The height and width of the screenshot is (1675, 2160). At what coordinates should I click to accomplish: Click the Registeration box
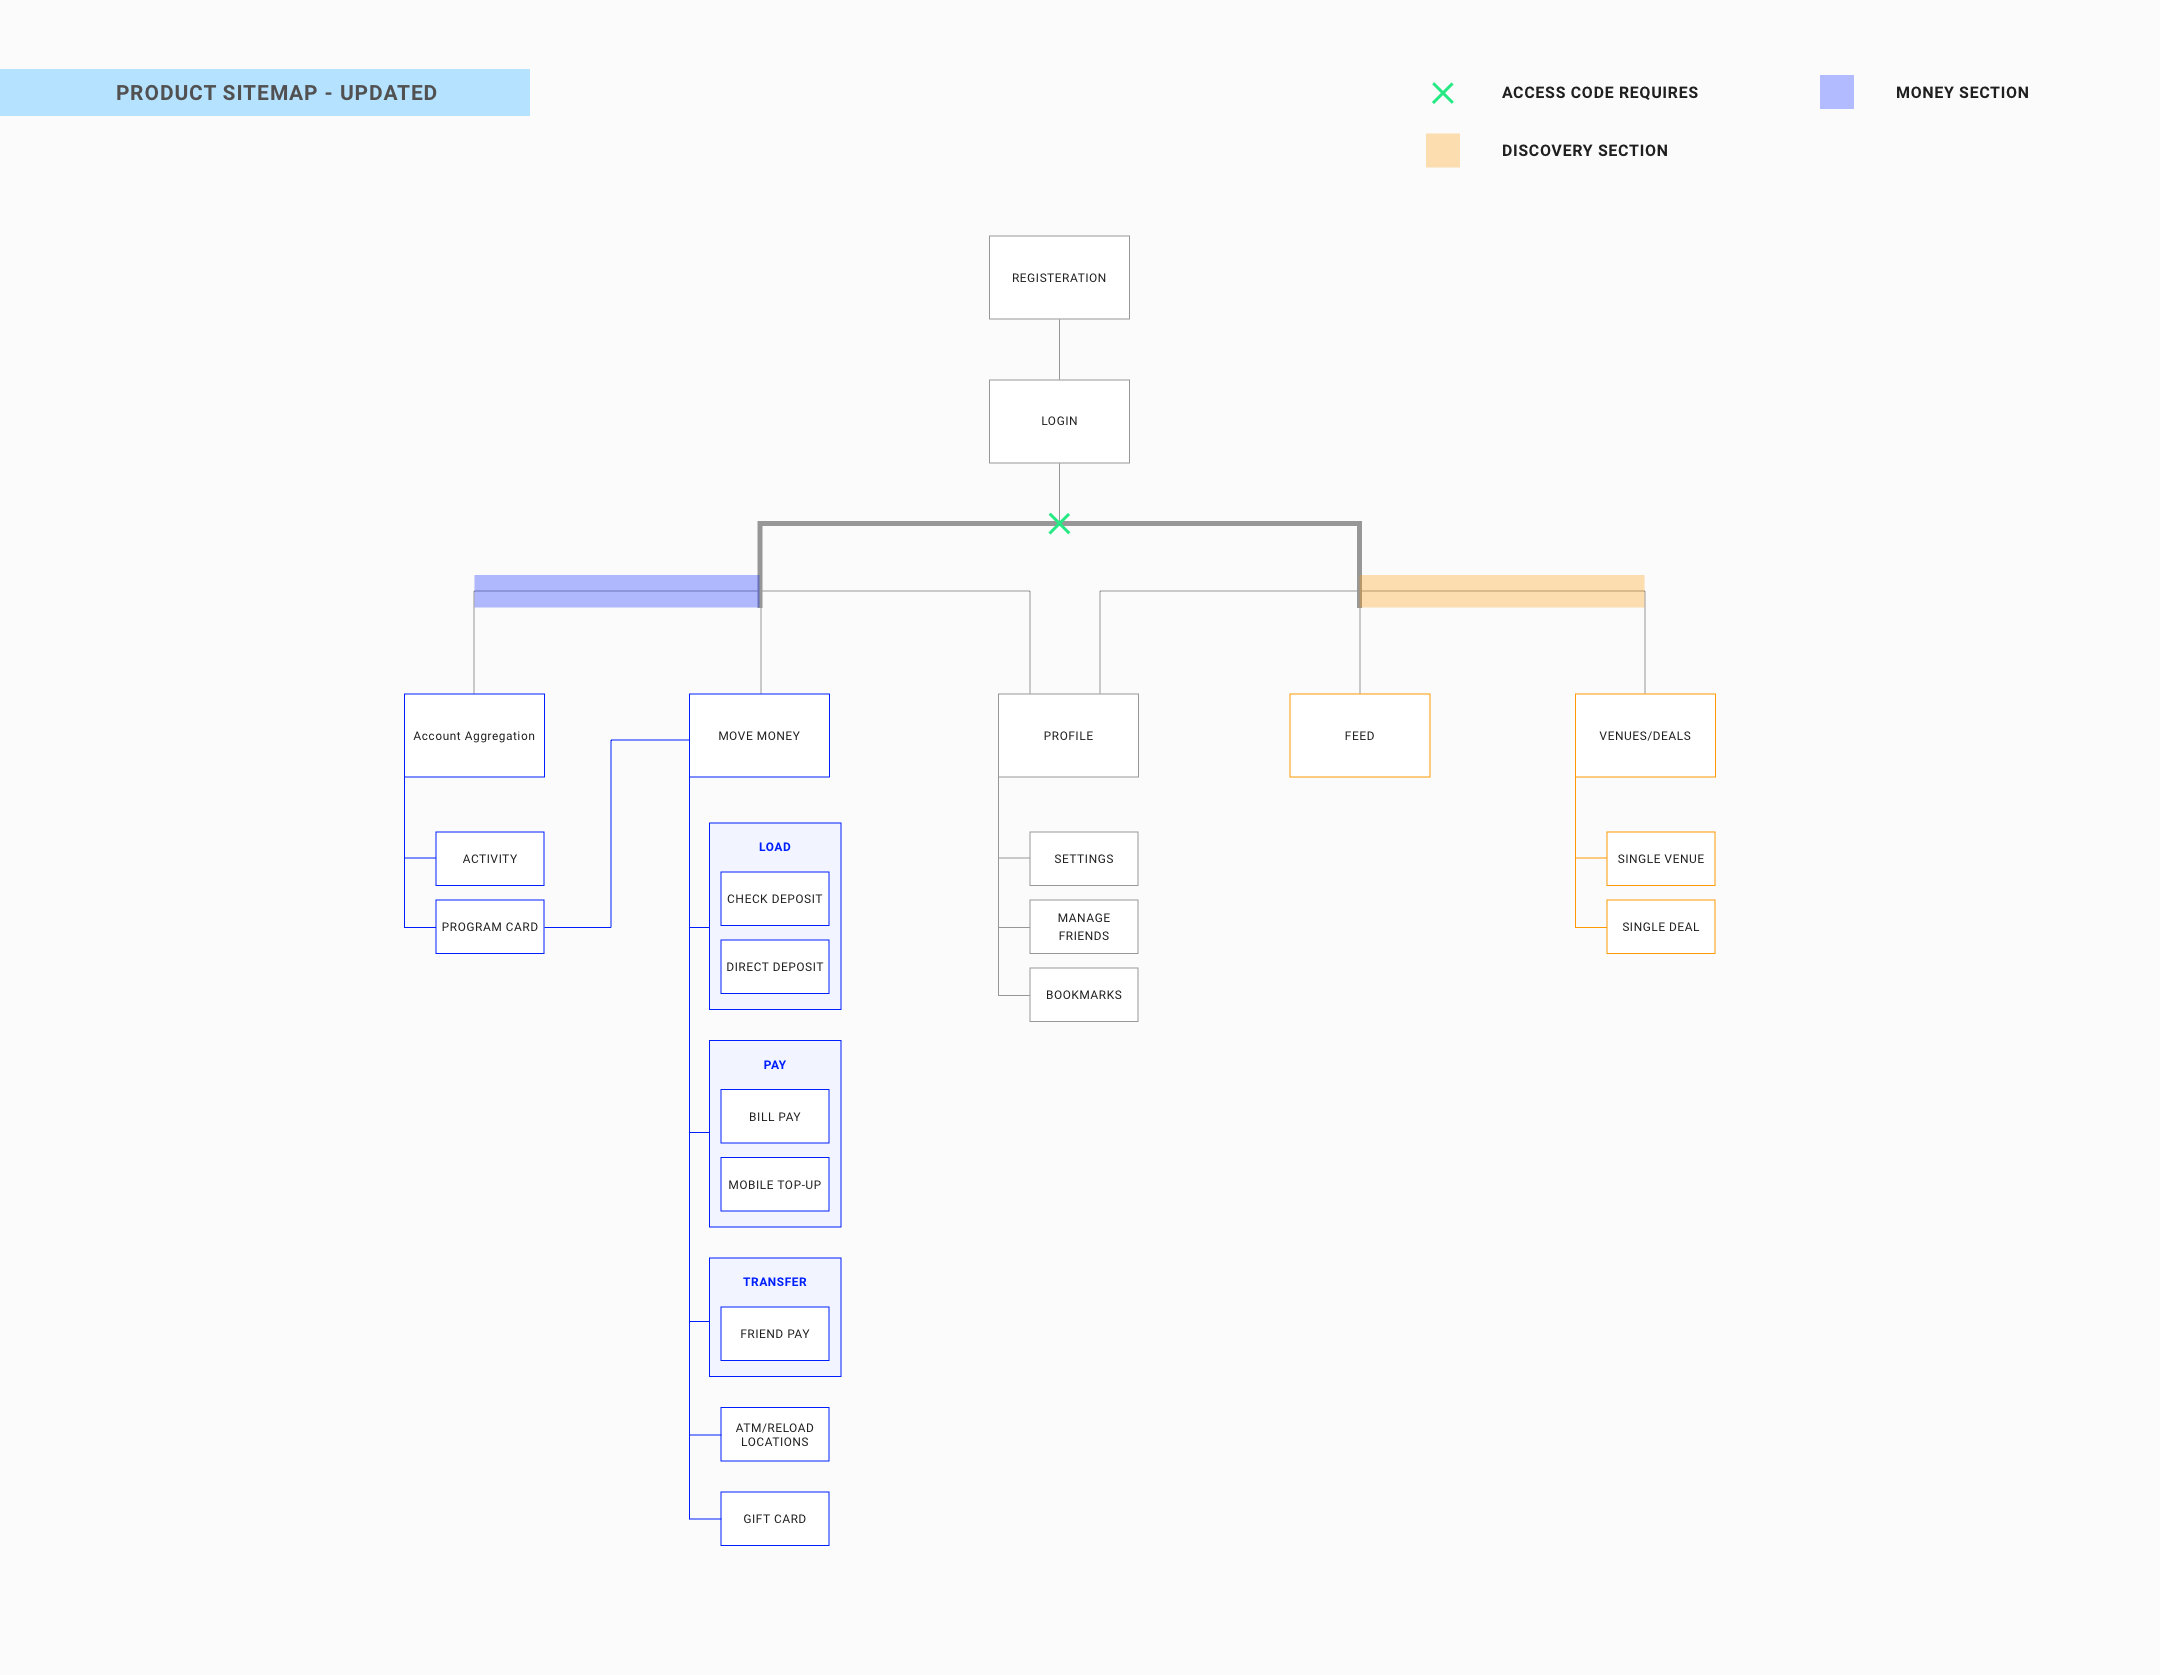pos(1059,278)
